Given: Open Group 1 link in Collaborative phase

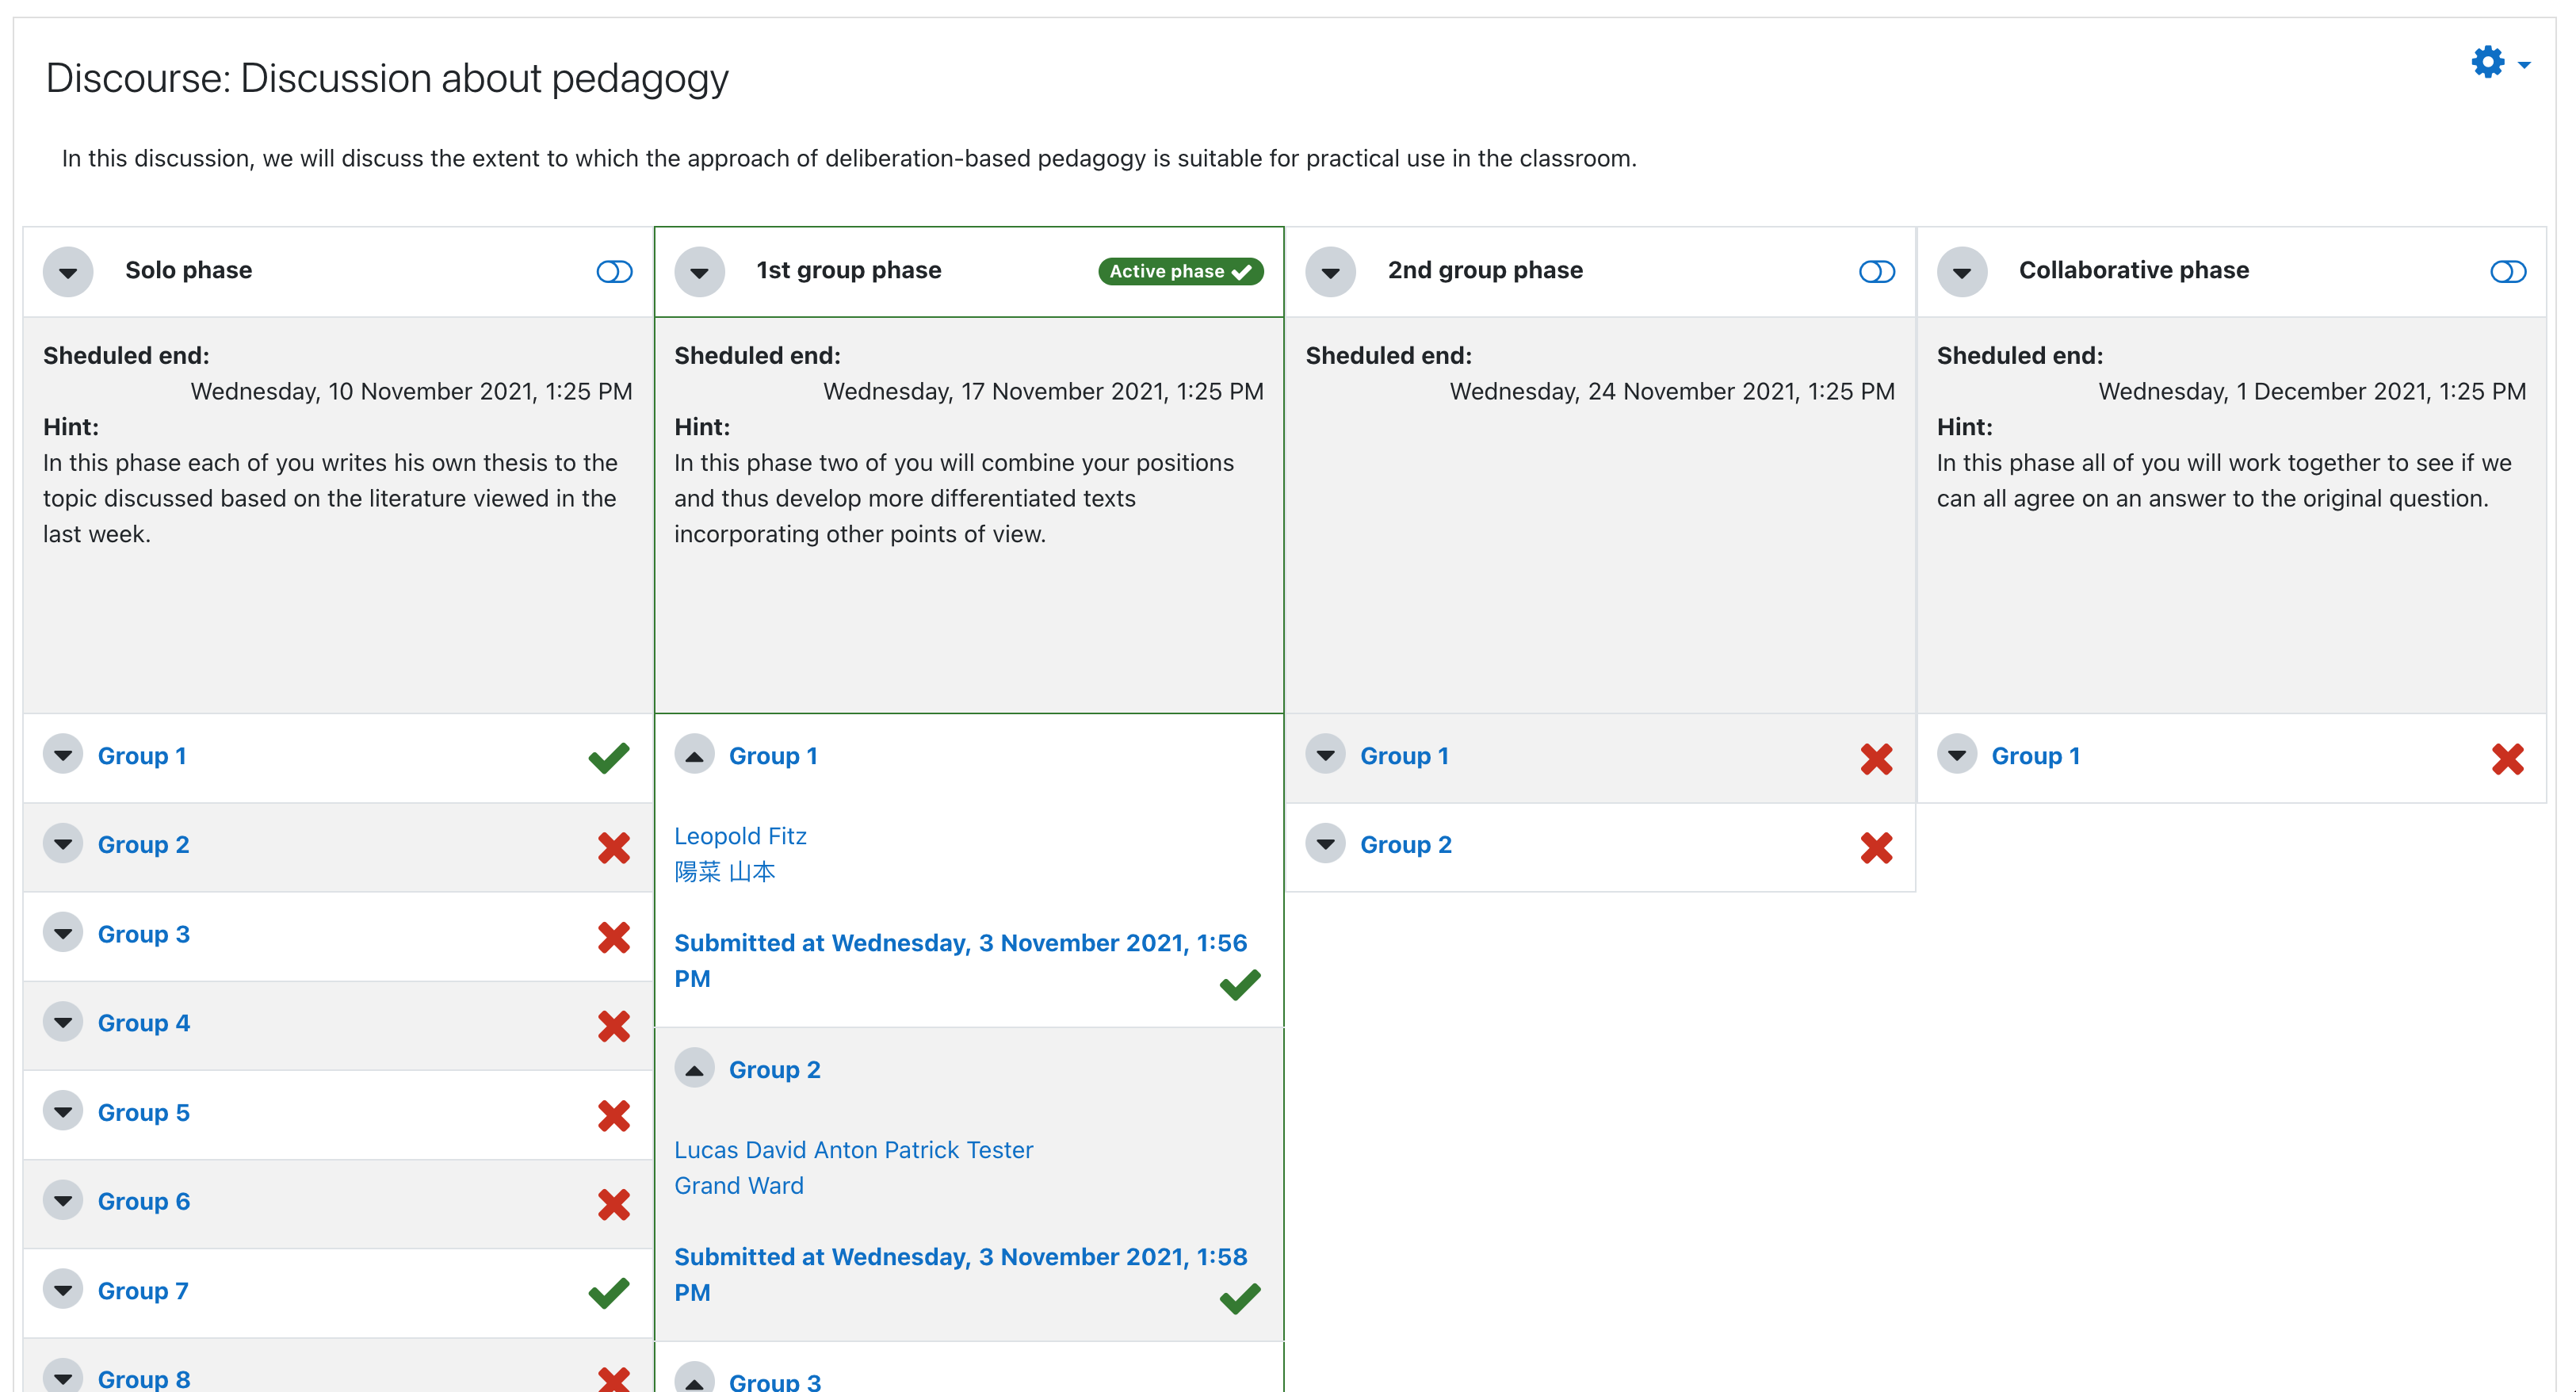Looking at the screenshot, I should click(2035, 756).
